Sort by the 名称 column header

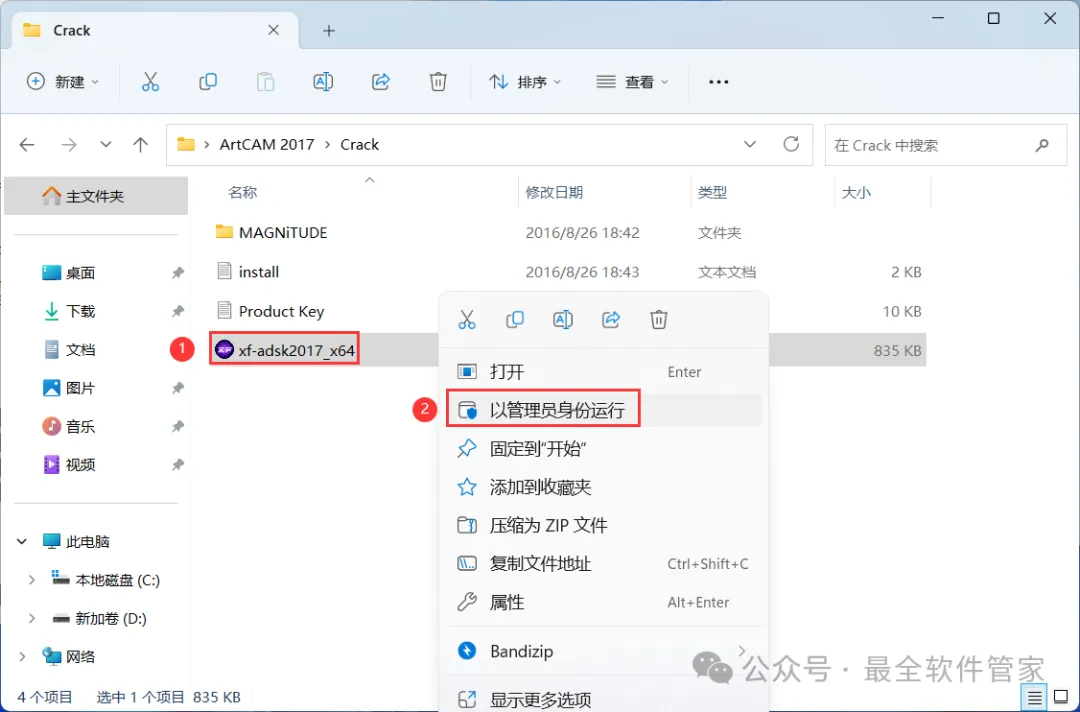pos(242,192)
